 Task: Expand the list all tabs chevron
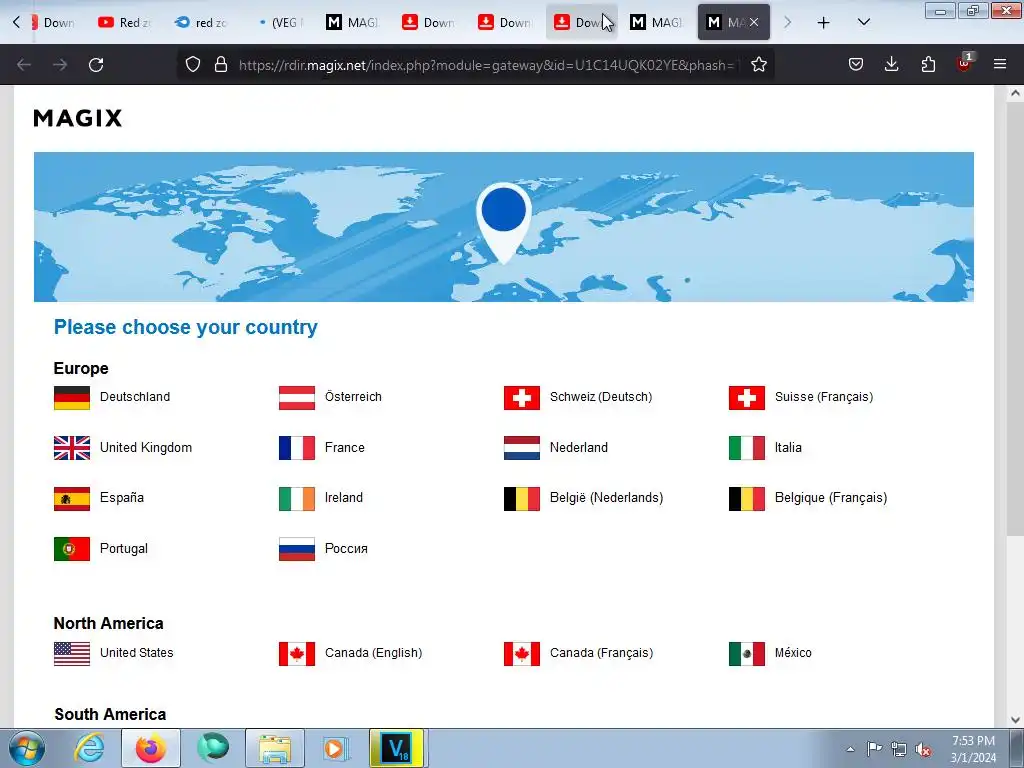point(863,22)
